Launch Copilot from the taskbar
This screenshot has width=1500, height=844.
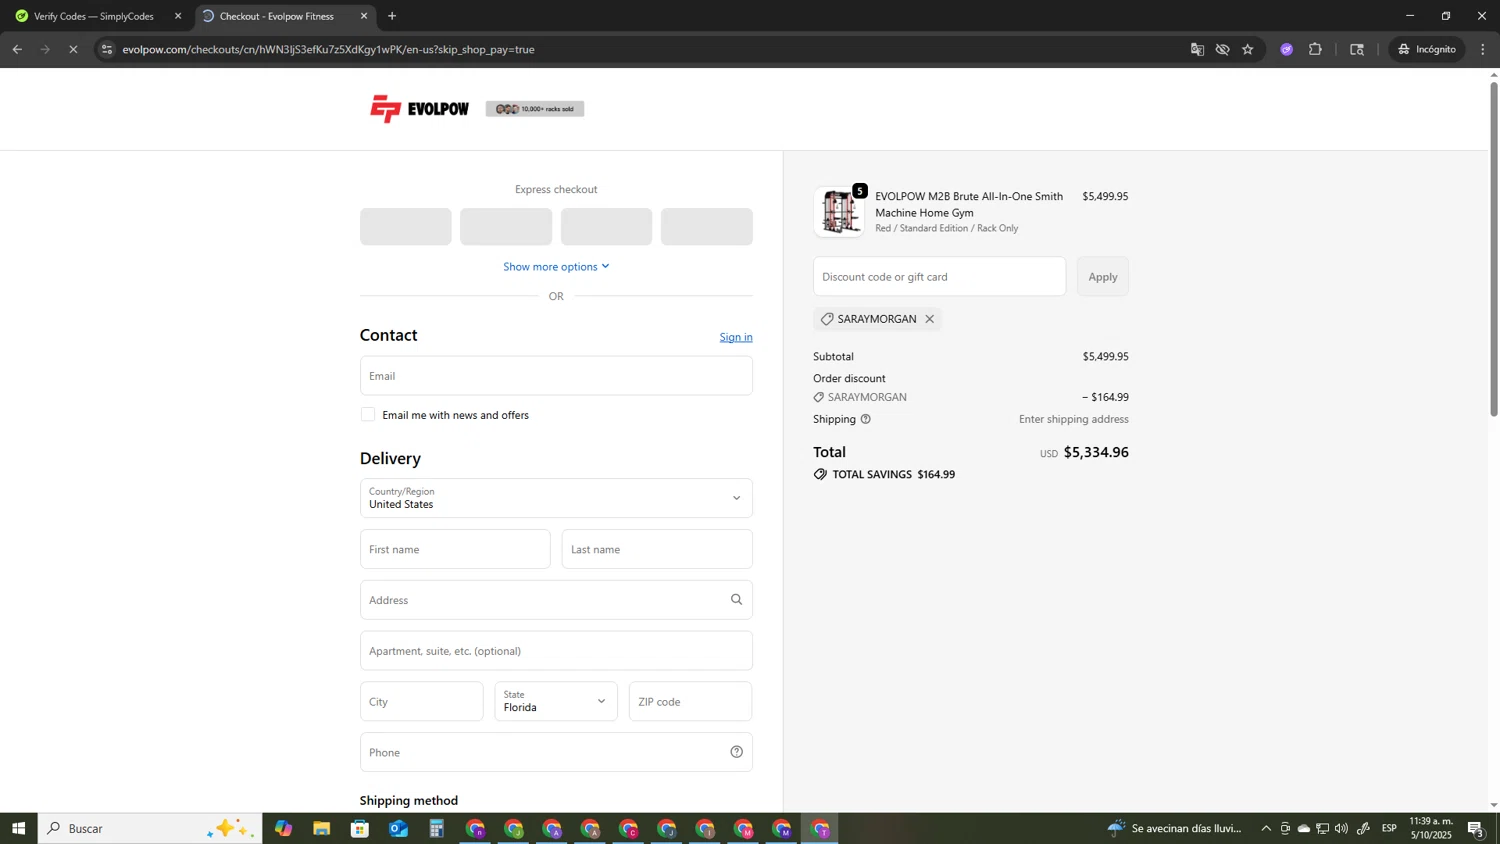(283, 828)
